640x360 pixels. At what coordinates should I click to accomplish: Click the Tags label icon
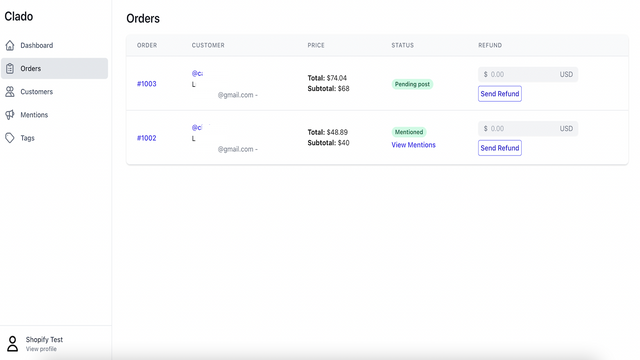coord(10,138)
